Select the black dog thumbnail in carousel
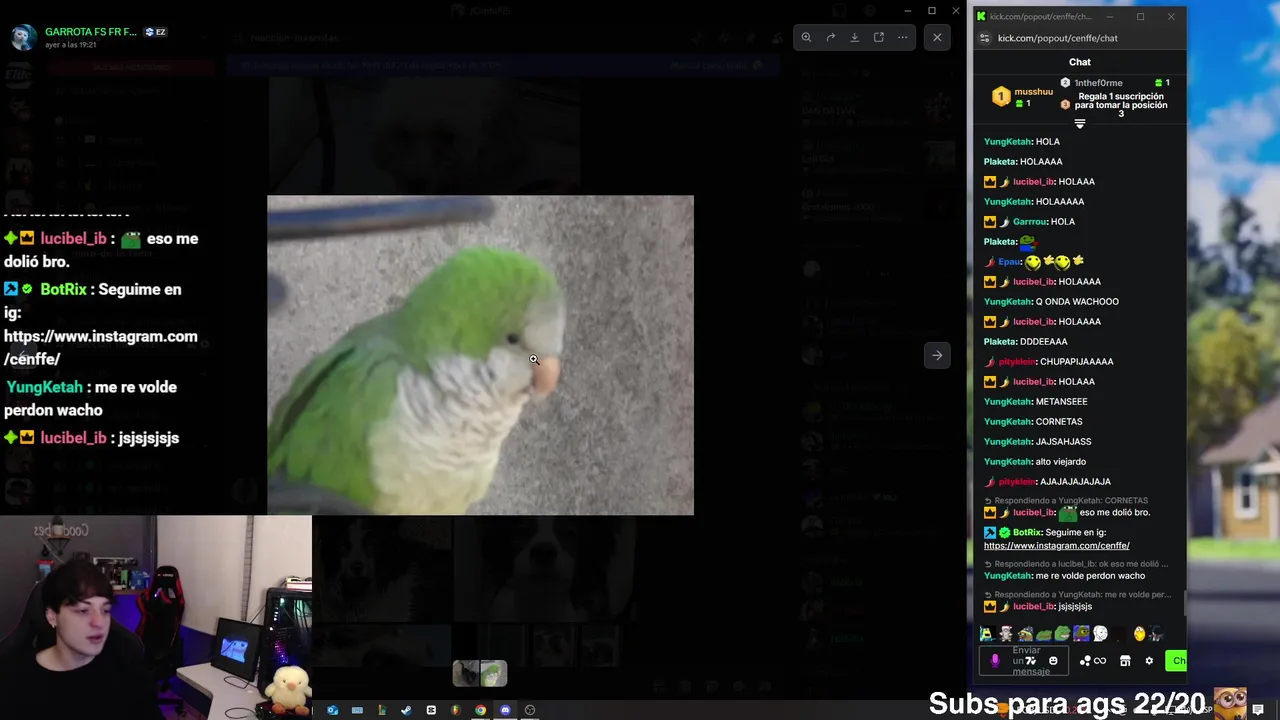 (x=466, y=673)
